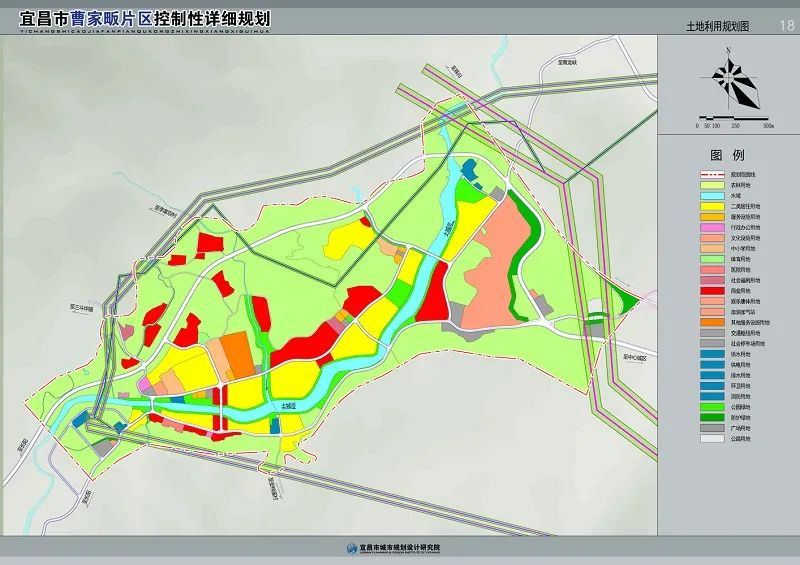Viewport: 800px width, 565px height.
Task: Select the dark green 防护绿地 legend swatch
Action: click(711, 416)
